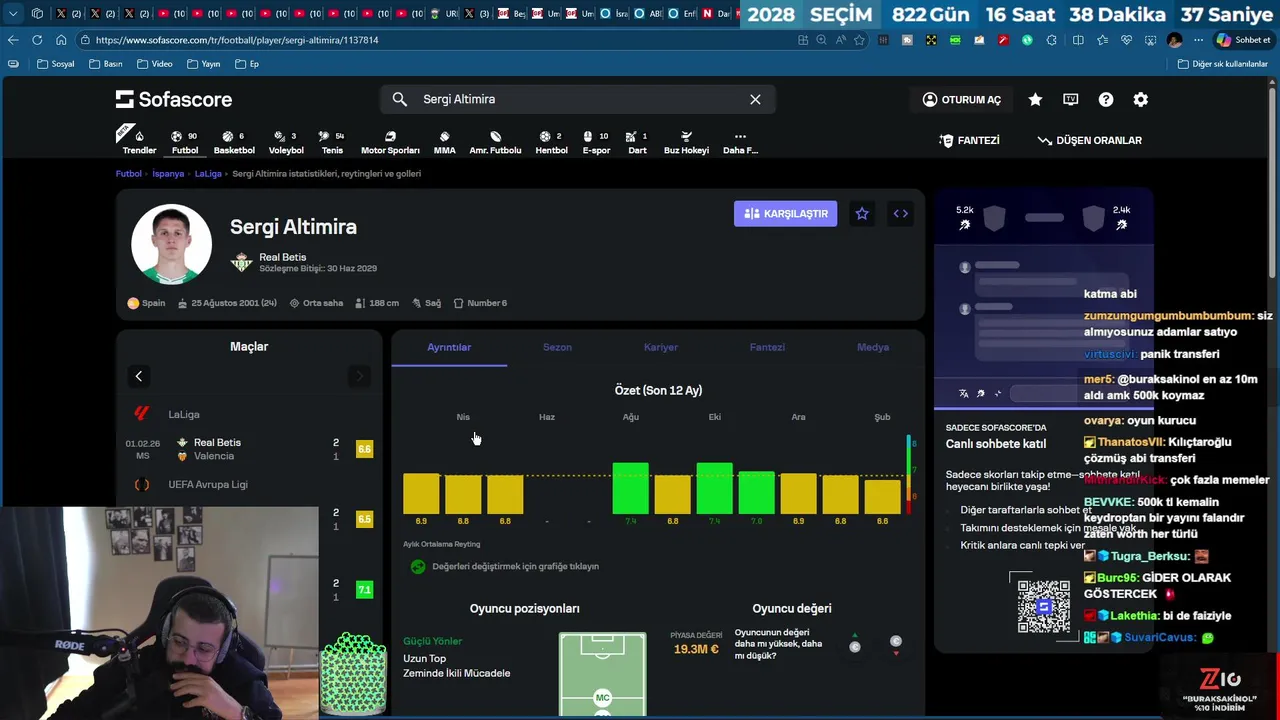
Task: Open the LaLiga league row in Maçlar
Action: coord(249,414)
